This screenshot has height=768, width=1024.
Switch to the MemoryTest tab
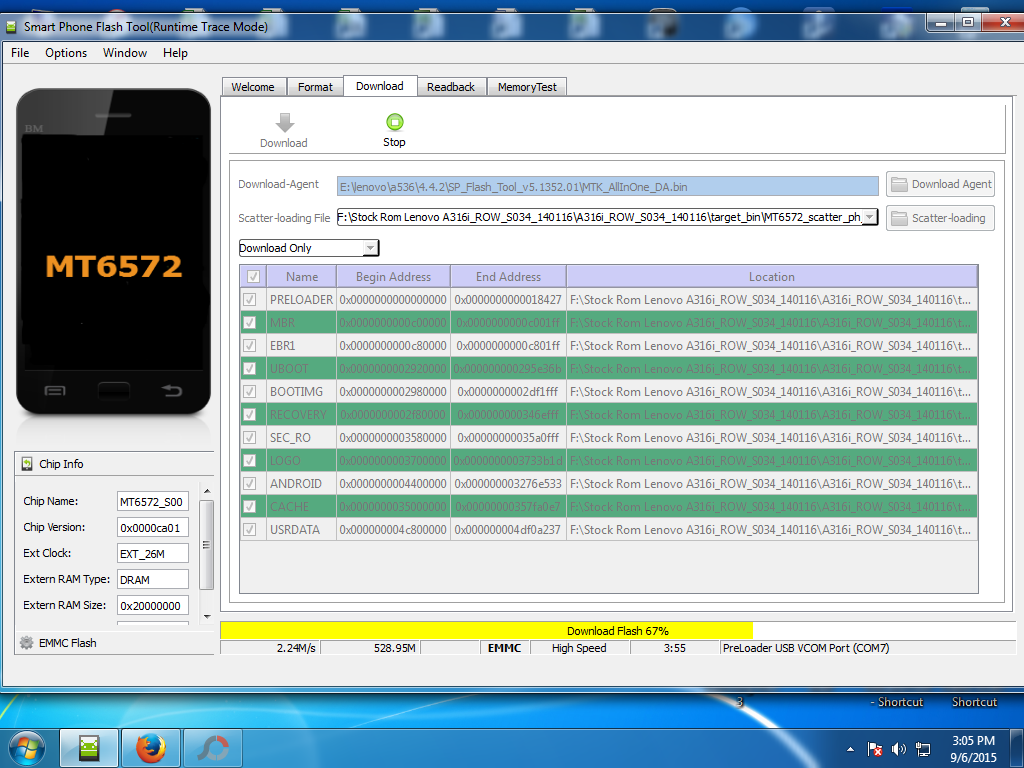point(527,87)
